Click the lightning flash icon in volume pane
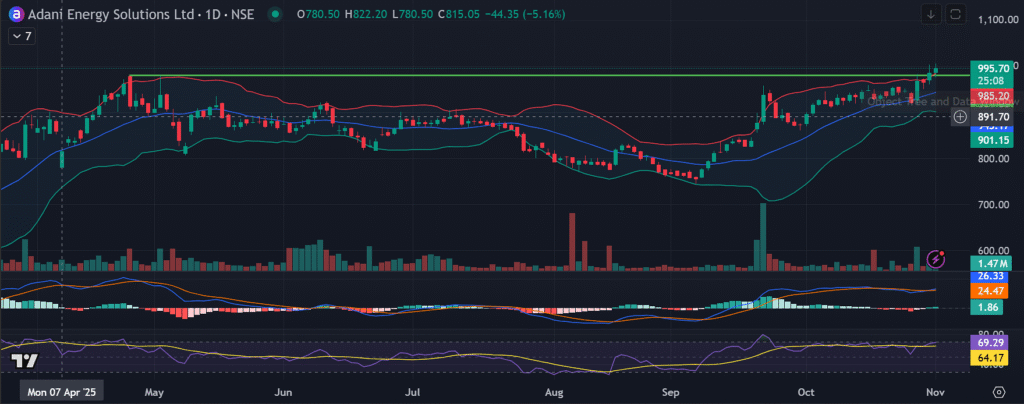1024x404 pixels. coord(936,259)
